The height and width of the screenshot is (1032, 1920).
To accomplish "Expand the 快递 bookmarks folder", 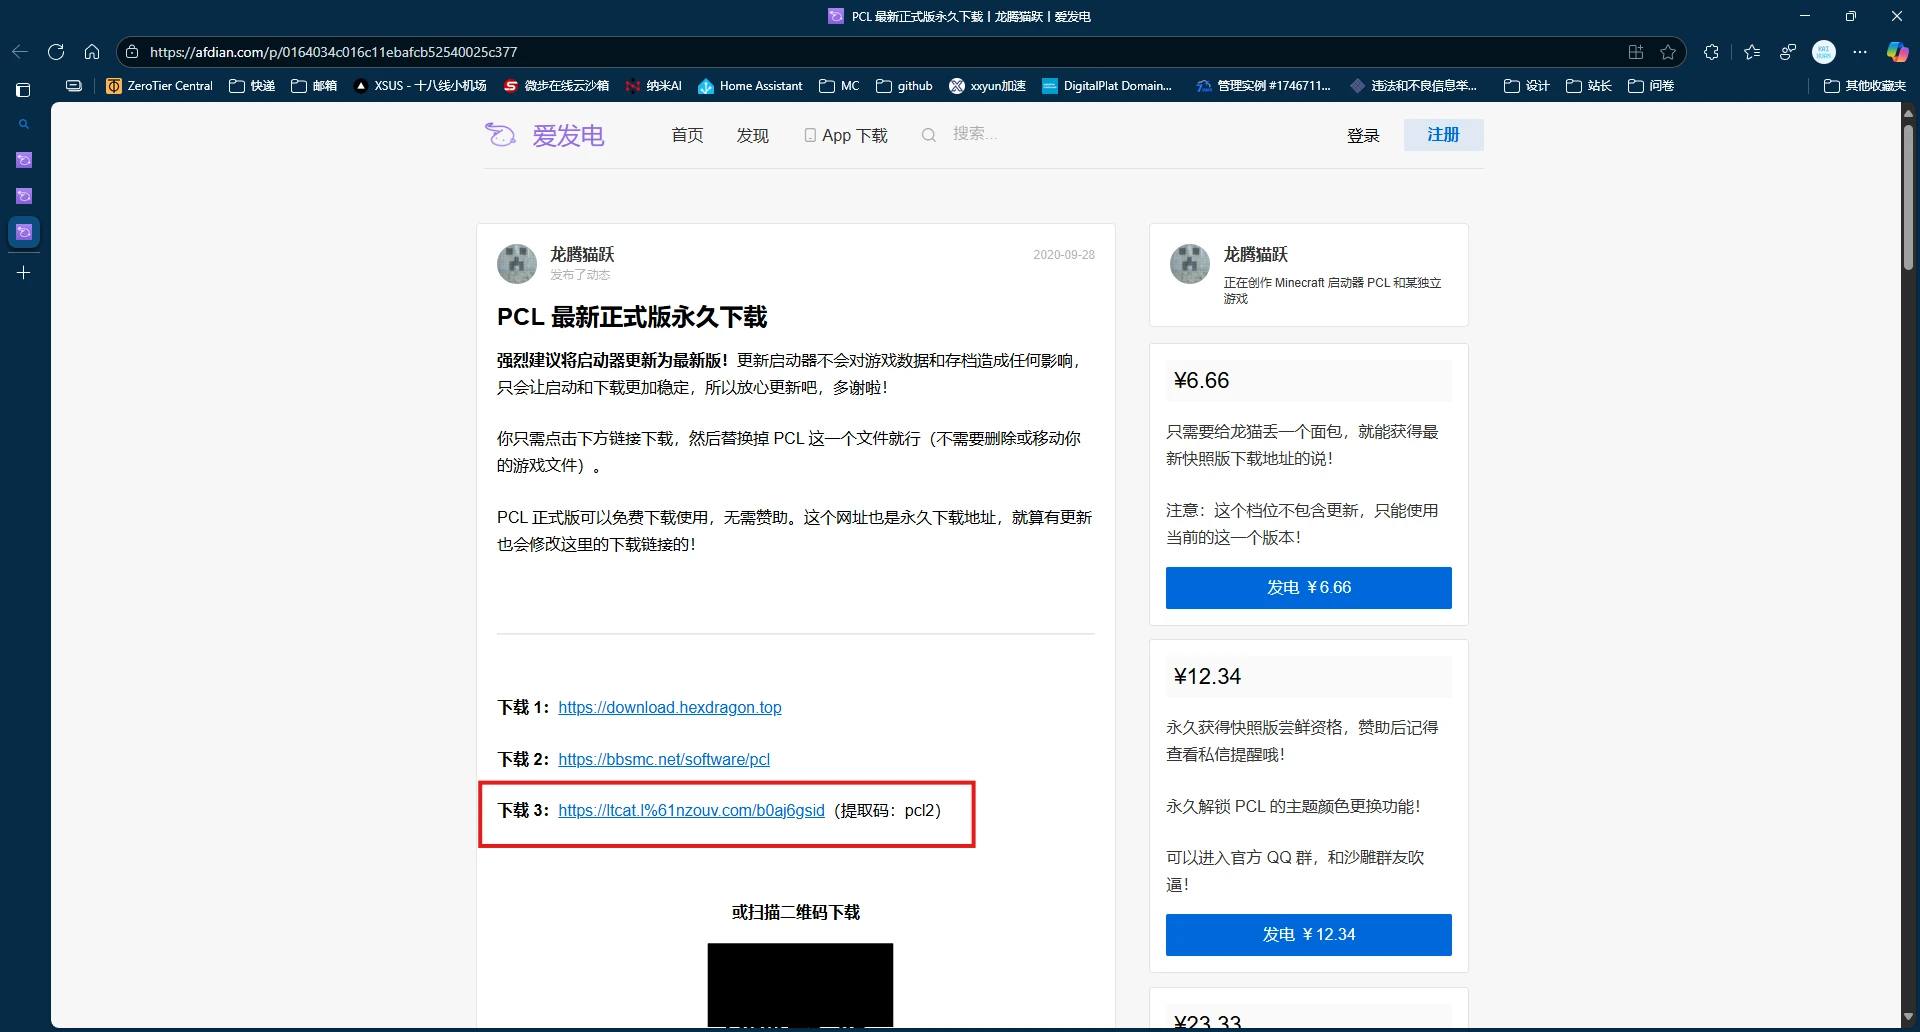I will pos(252,86).
